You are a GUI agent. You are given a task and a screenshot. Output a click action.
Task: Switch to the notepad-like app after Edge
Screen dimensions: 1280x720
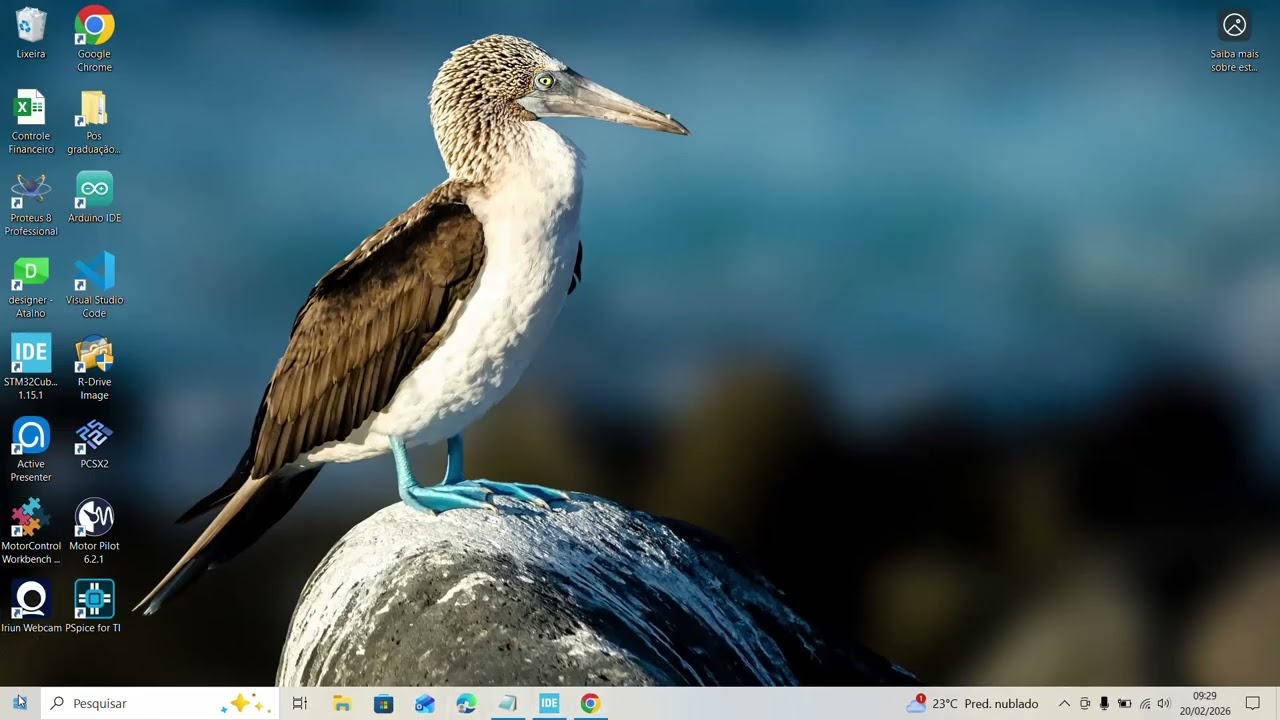click(507, 703)
